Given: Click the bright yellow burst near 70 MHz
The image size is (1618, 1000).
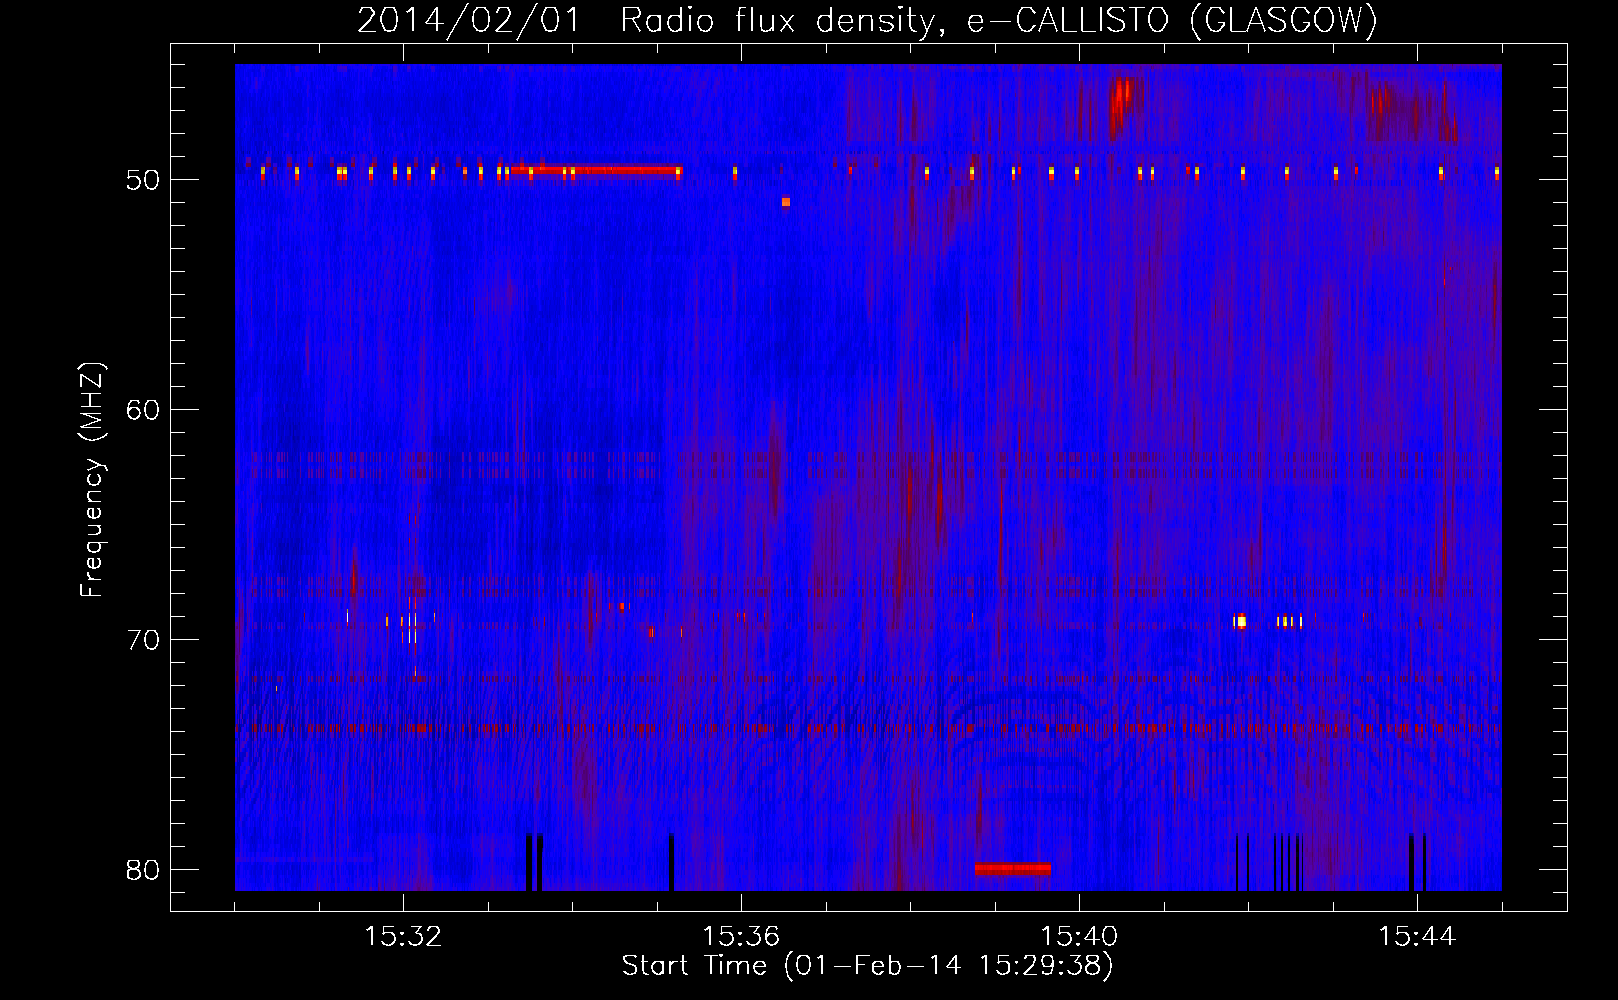Looking at the screenshot, I should point(1241,621).
